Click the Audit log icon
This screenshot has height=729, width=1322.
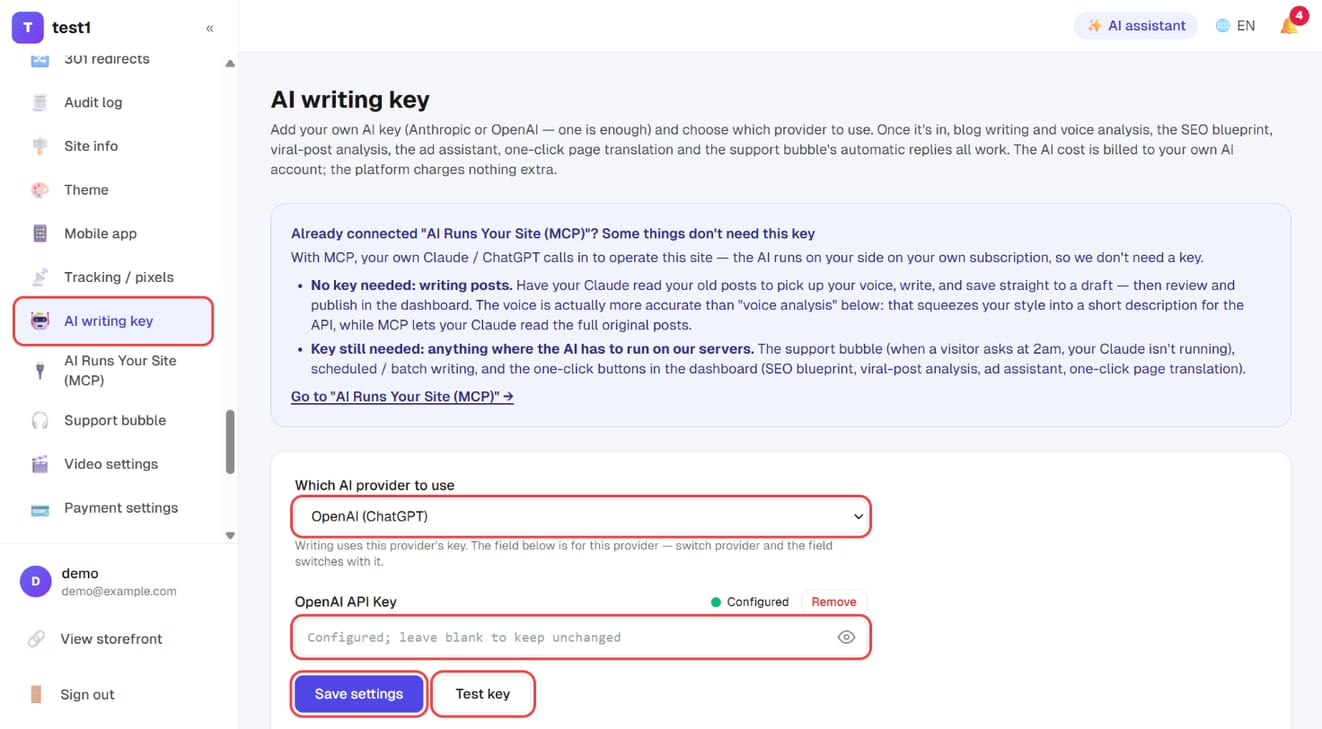[x=40, y=102]
